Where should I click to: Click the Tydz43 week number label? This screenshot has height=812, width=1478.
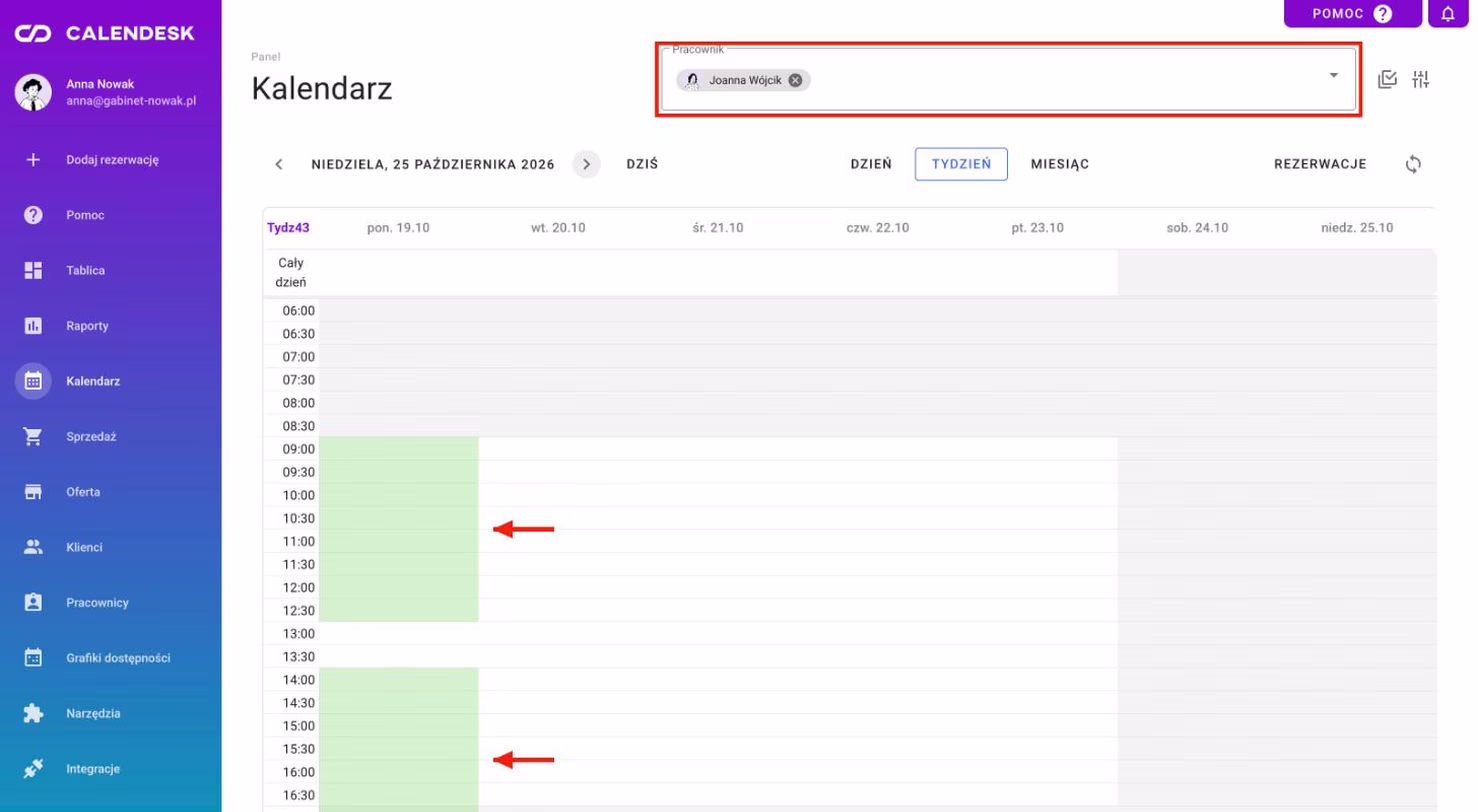[288, 227]
